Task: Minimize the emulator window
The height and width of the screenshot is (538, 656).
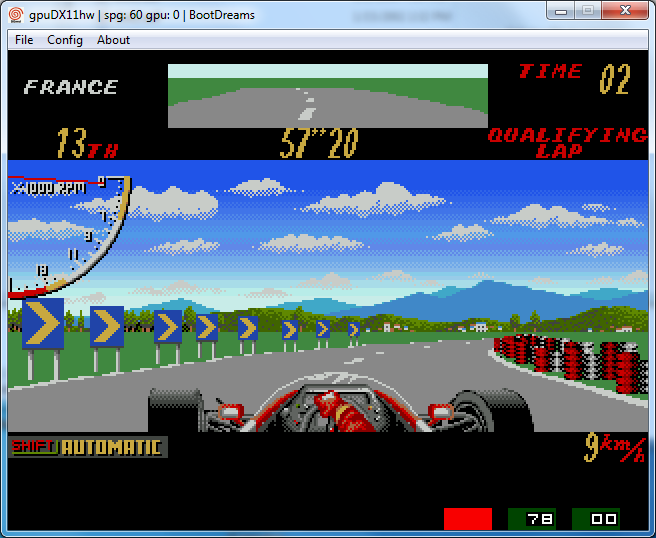Action: coord(561,11)
